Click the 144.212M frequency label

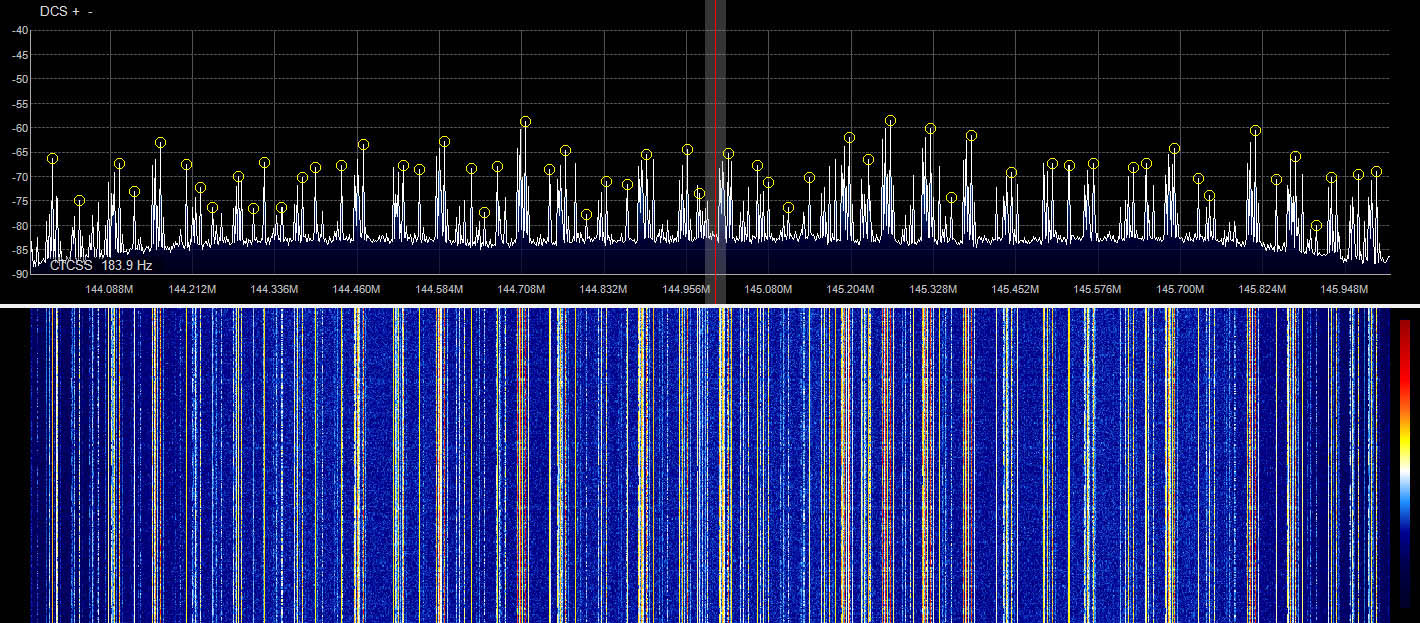click(x=192, y=290)
